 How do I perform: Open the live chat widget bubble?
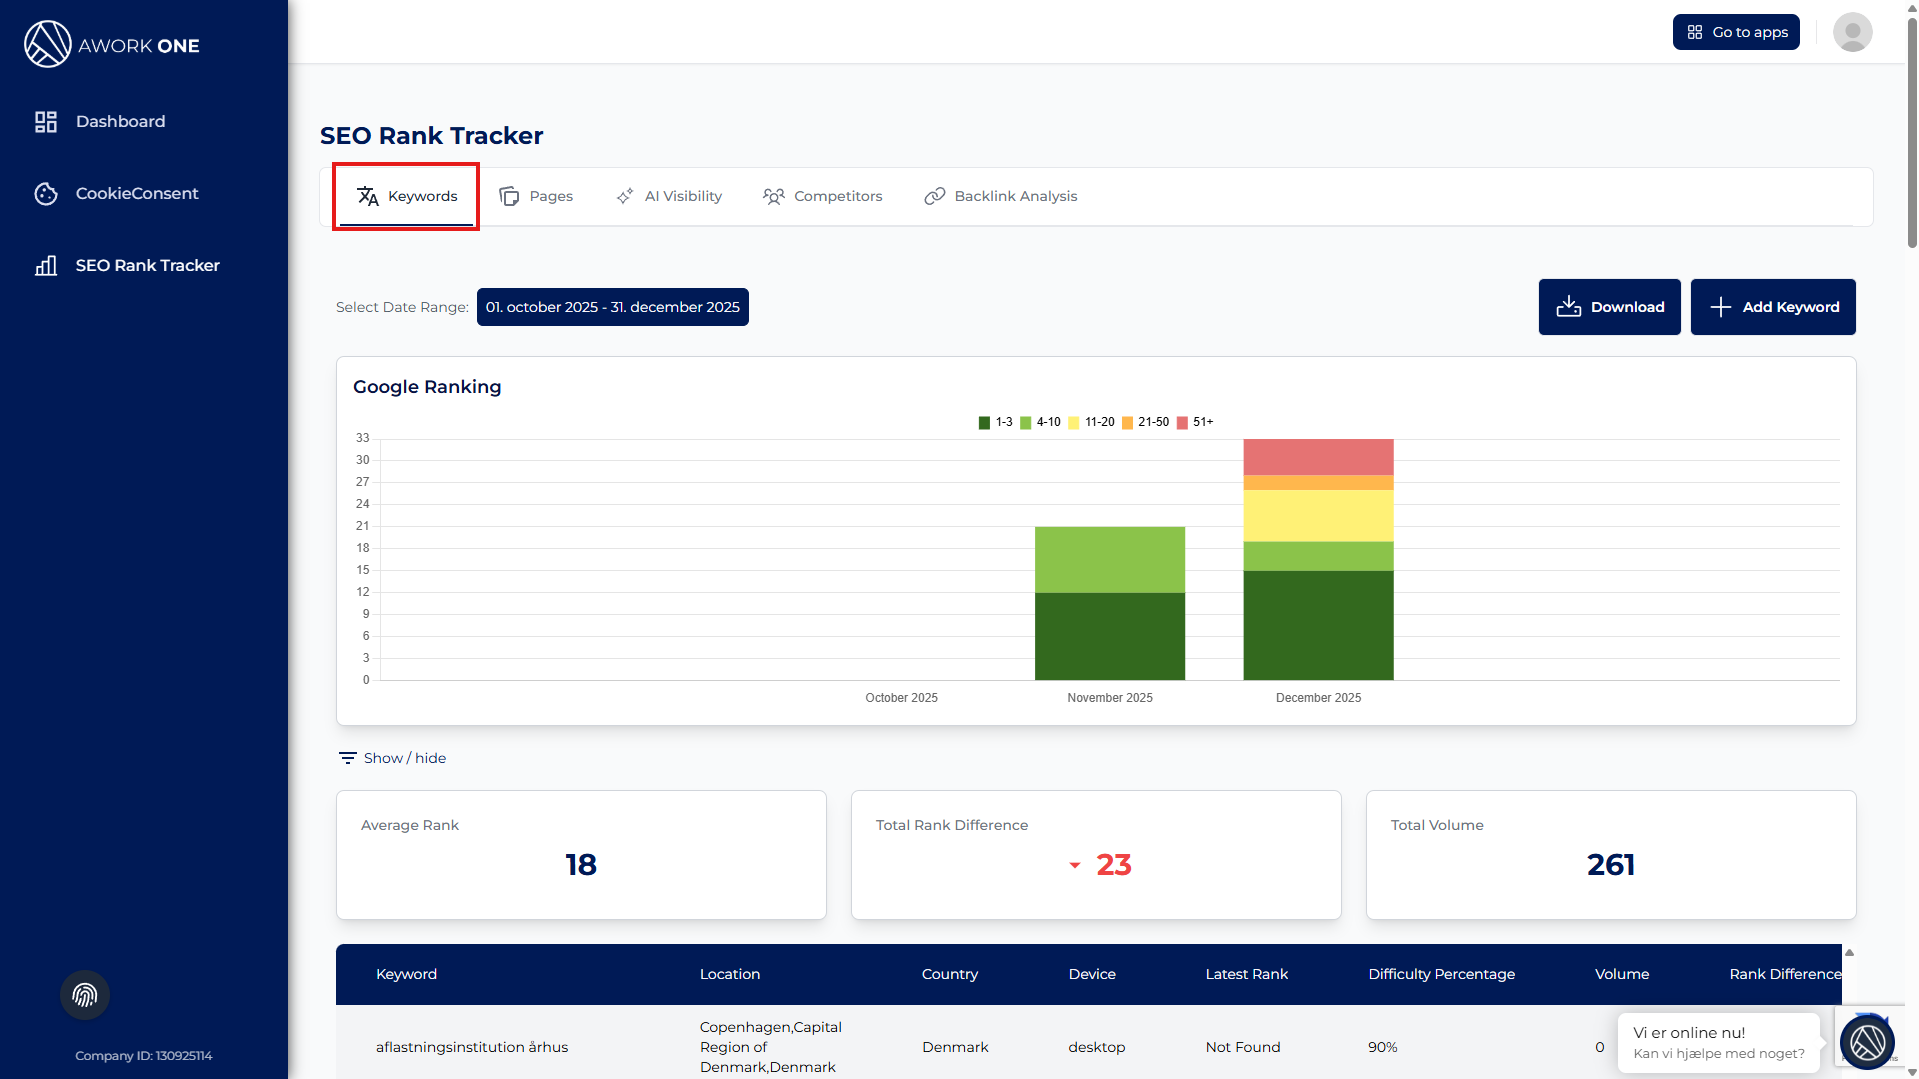tap(1866, 1042)
